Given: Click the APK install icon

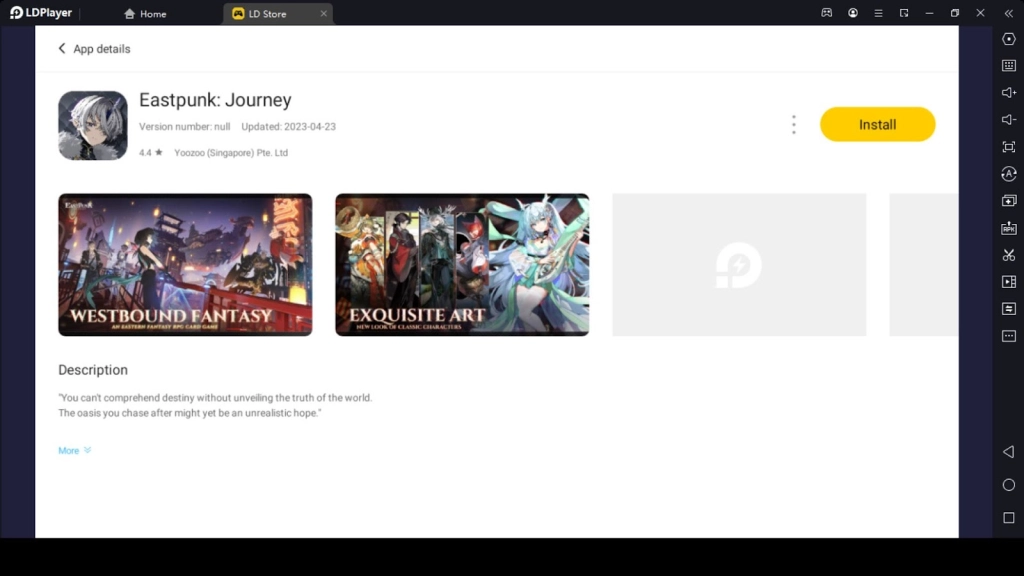Looking at the screenshot, I should pyautogui.click(x=1009, y=228).
